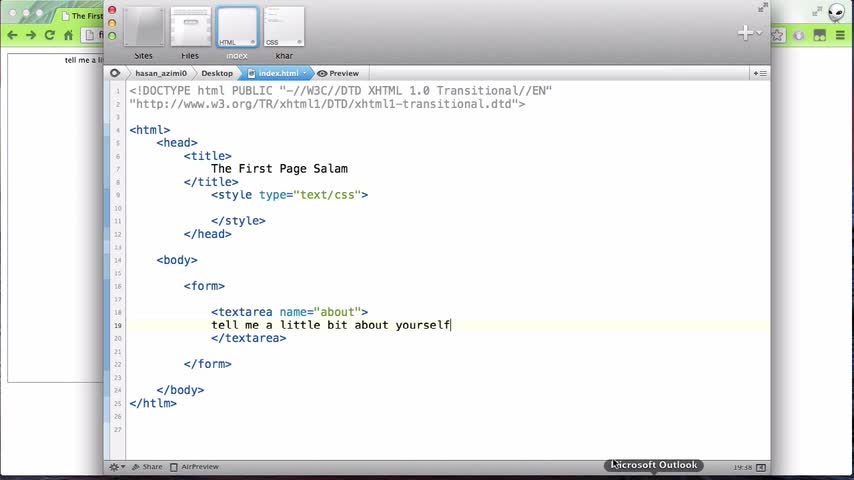
Task: Click the <html> opening tag
Action: click(x=150, y=130)
